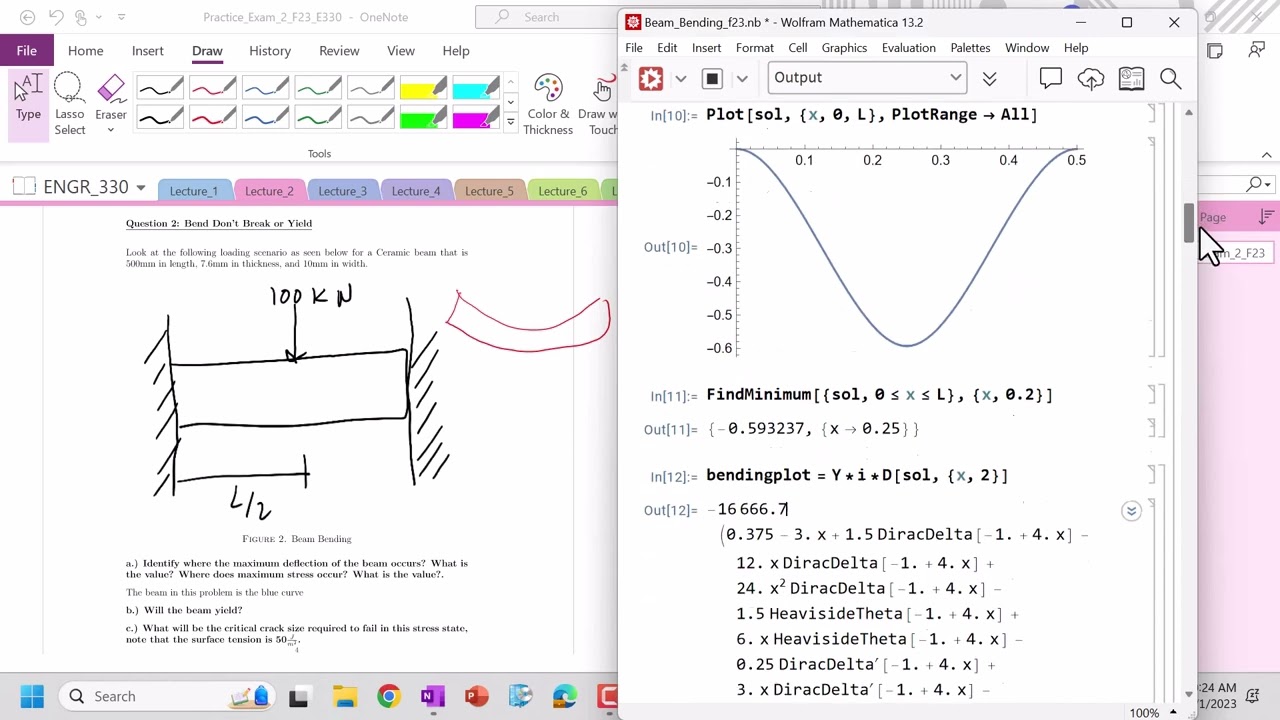Open the dropdown arrow beside Evaluate icon
This screenshot has width=1280, height=720.
point(681,78)
